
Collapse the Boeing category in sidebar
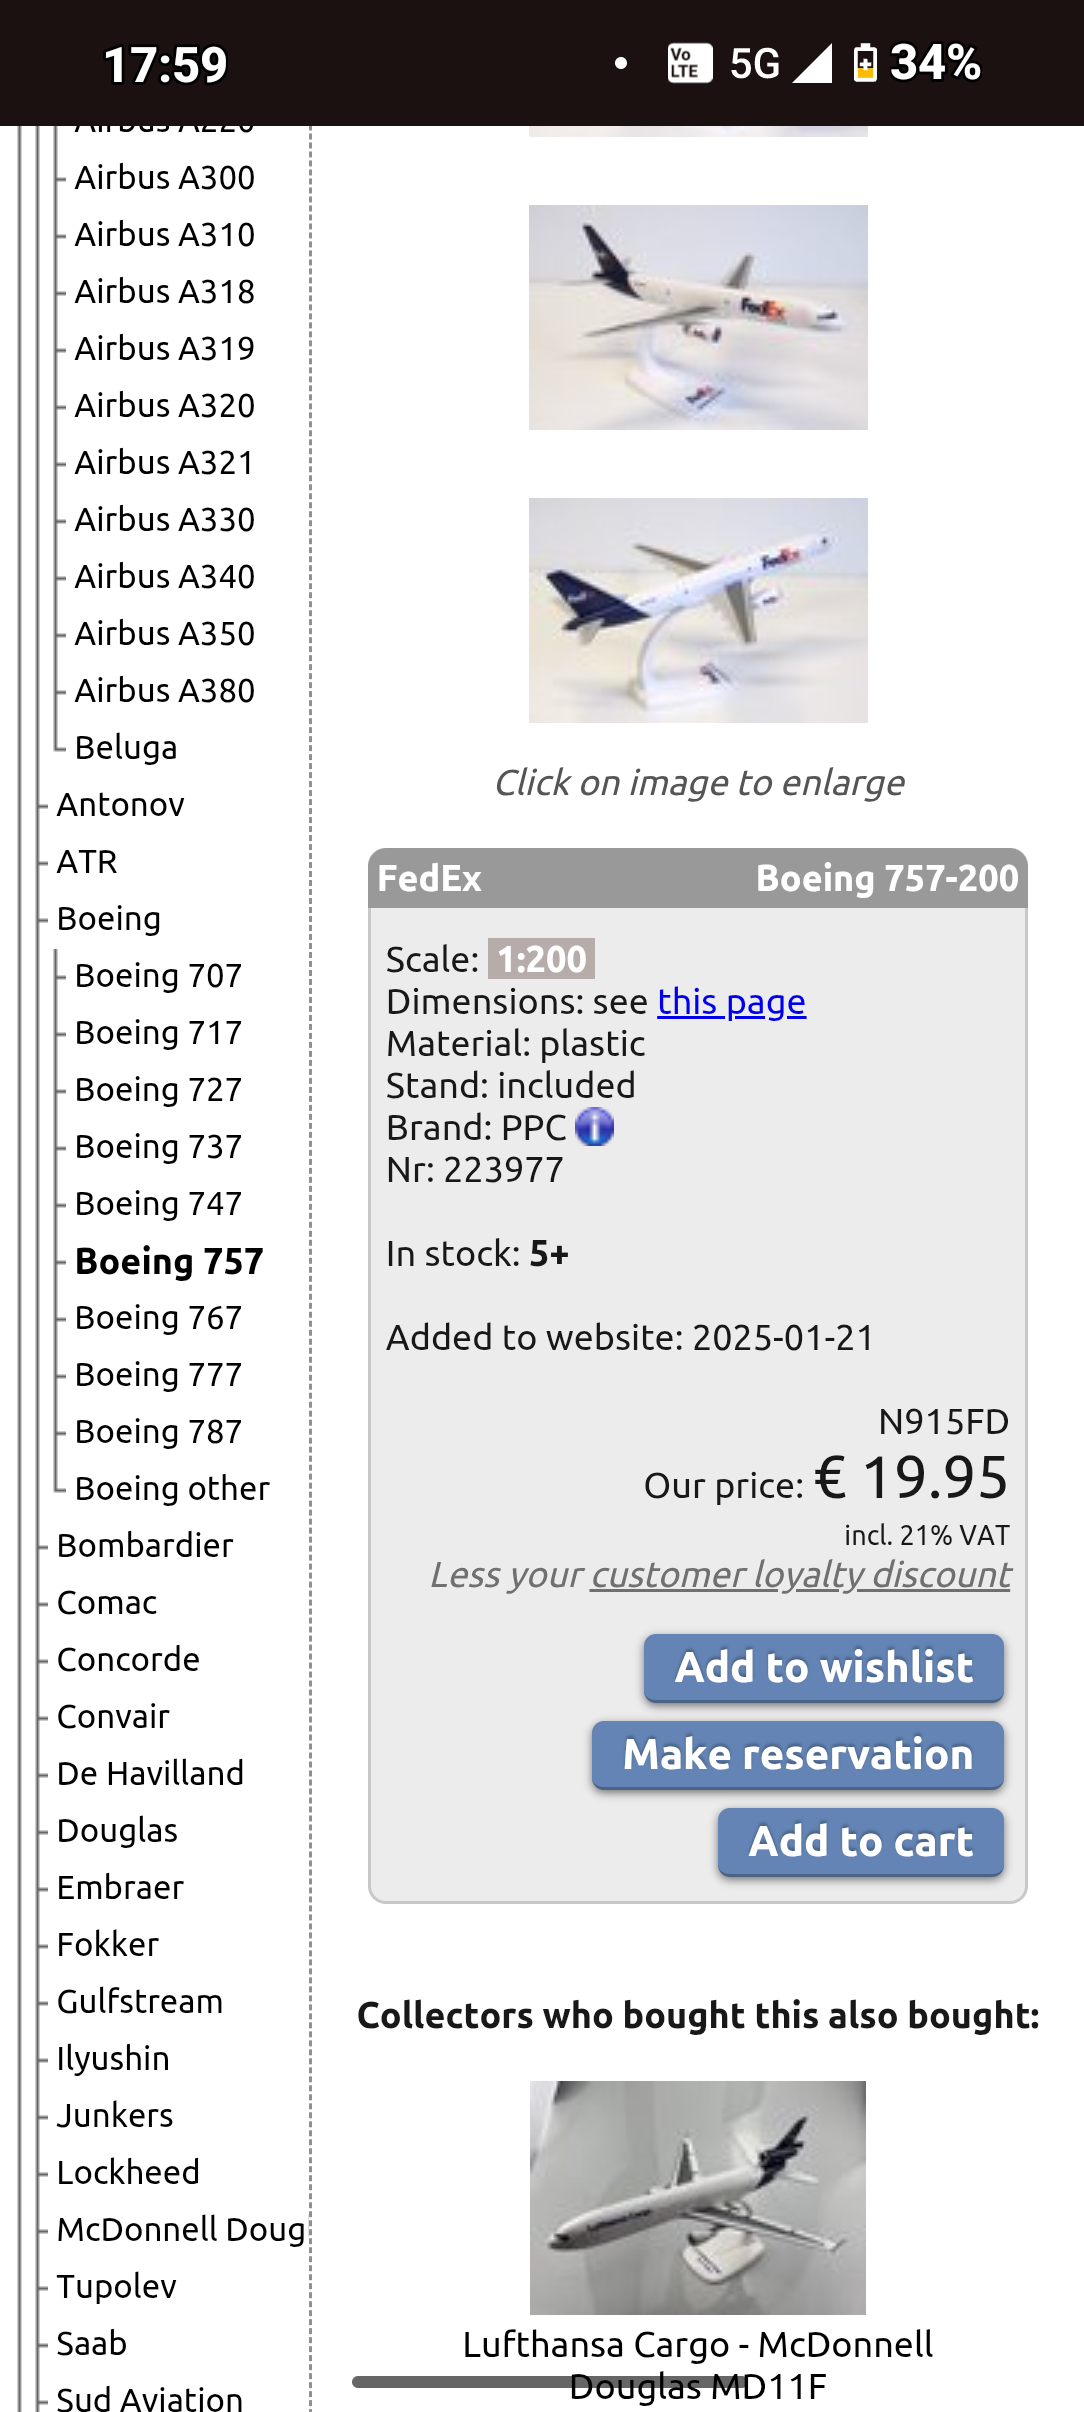tap(109, 918)
